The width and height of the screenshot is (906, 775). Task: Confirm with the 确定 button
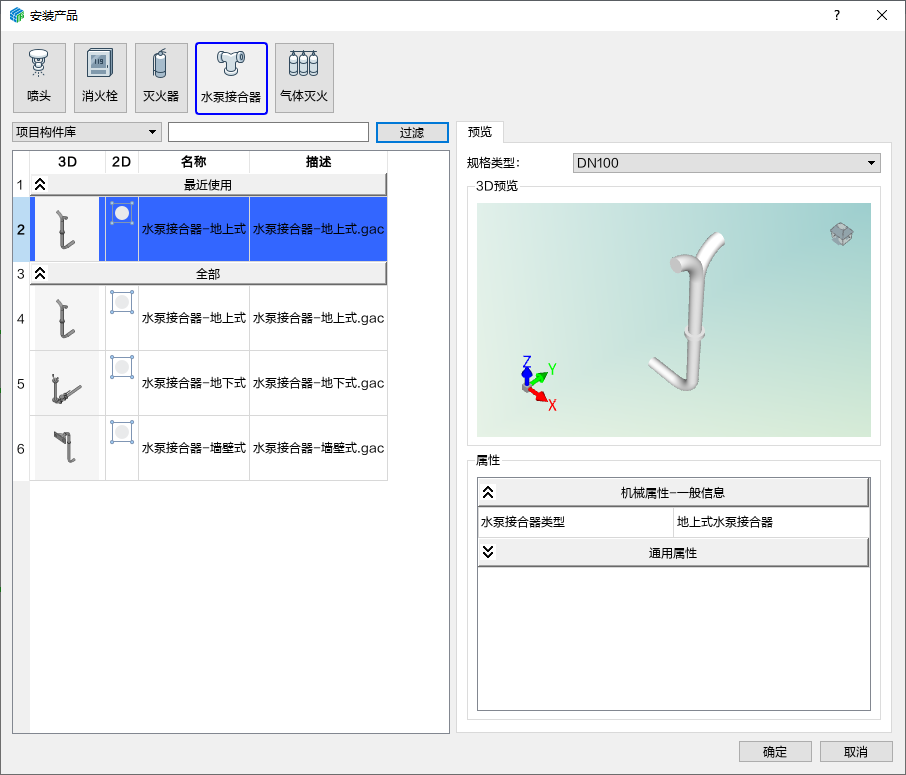point(775,751)
